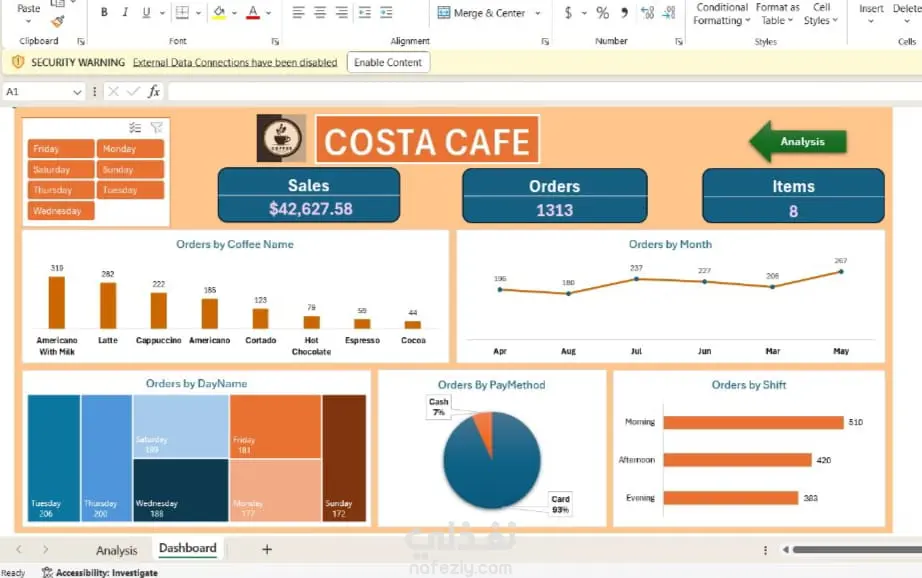Open Alignment settings dialog launcher

(x=545, y=41)
